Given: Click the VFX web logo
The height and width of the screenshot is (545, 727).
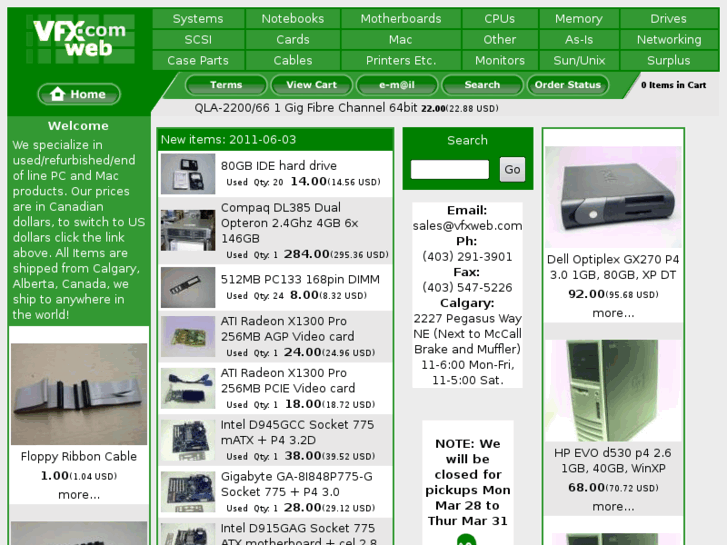Looking at the screenshot, I should click(79, 40).
